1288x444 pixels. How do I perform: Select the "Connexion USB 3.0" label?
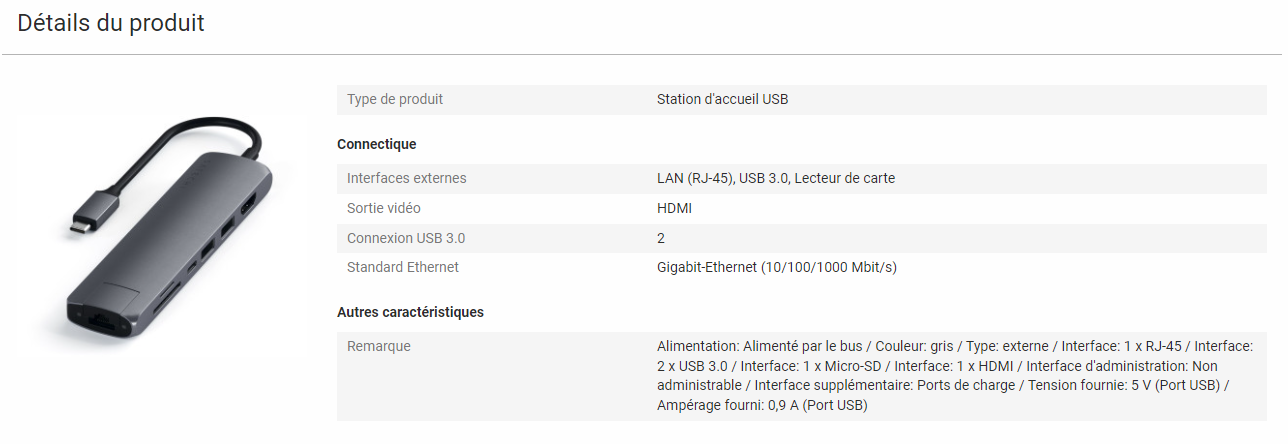pyautogui.click(x=406, y=238)
